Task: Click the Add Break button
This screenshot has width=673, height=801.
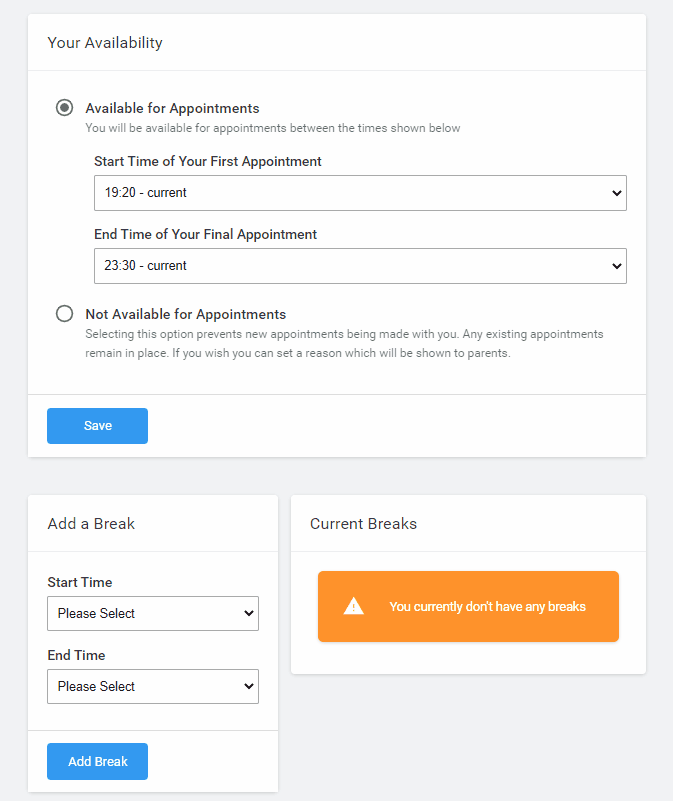Action: (97, 761)
